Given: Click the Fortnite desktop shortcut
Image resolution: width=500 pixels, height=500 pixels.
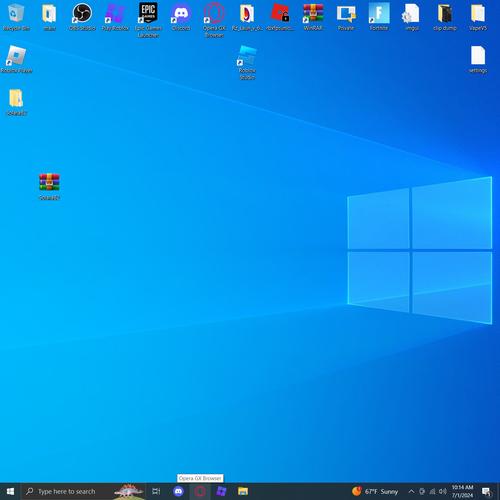Looking at the screenshot, I should (x=379, y=17).
